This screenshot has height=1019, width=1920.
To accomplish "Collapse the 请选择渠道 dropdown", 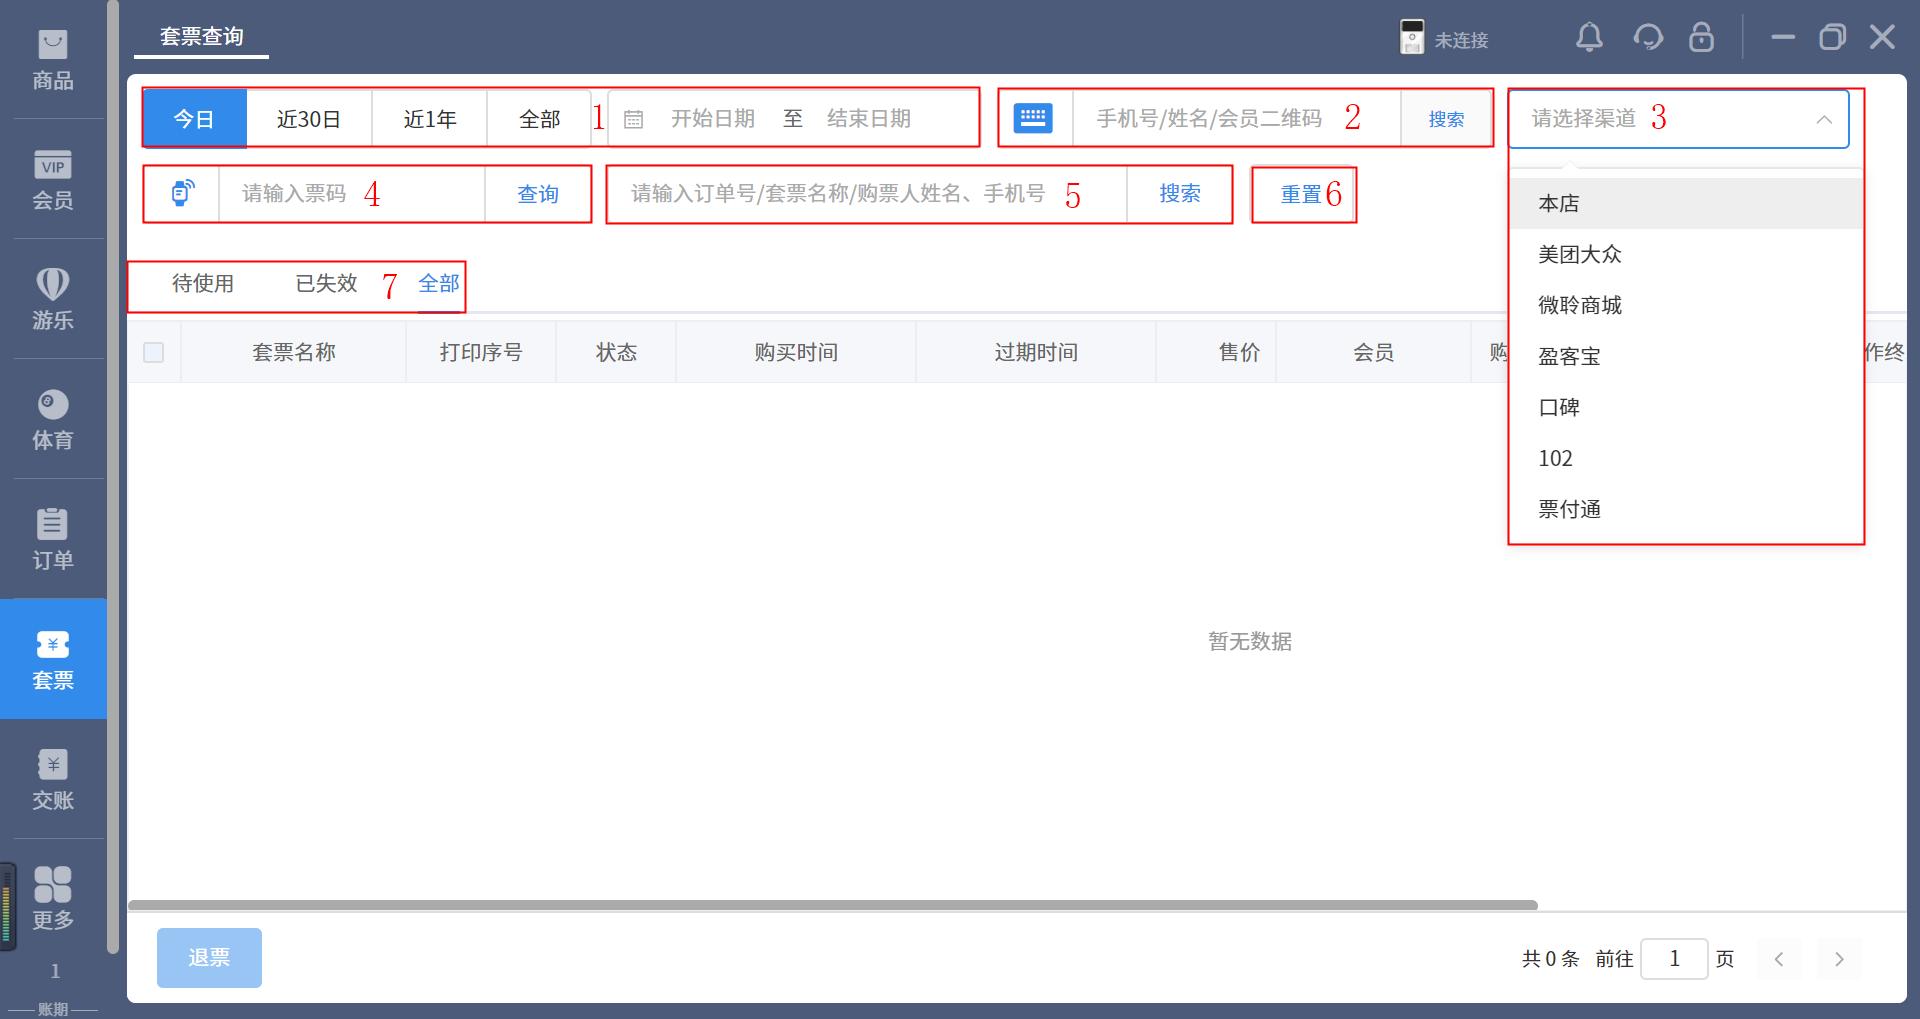I will [x=1824, y=120].
